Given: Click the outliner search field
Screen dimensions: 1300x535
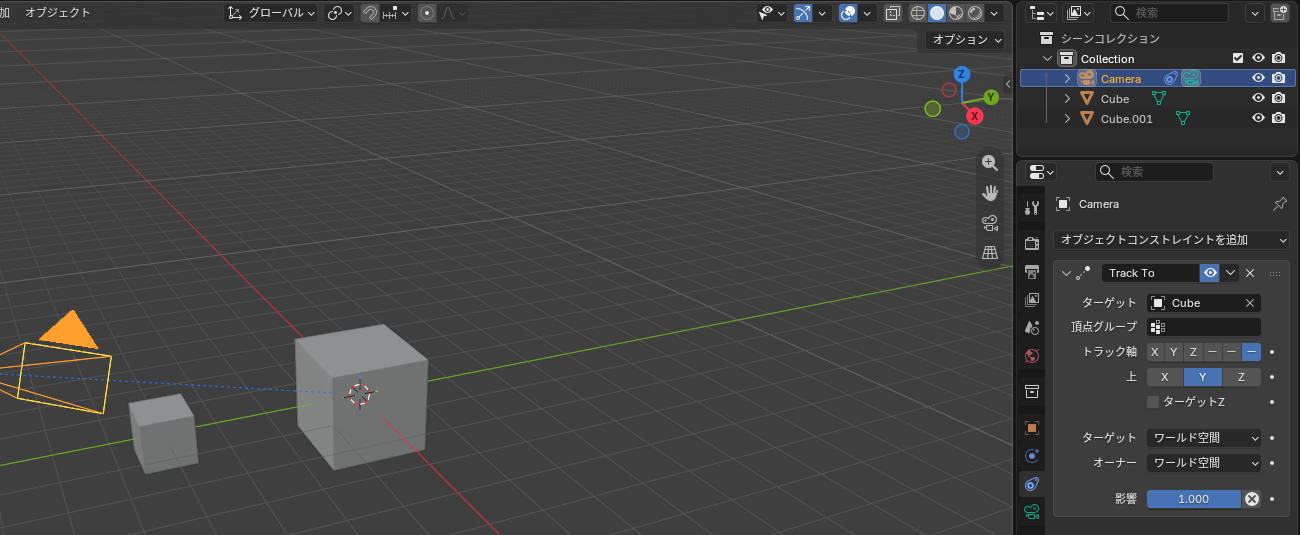Looking at the screenshot, I should pos(1169,13).
